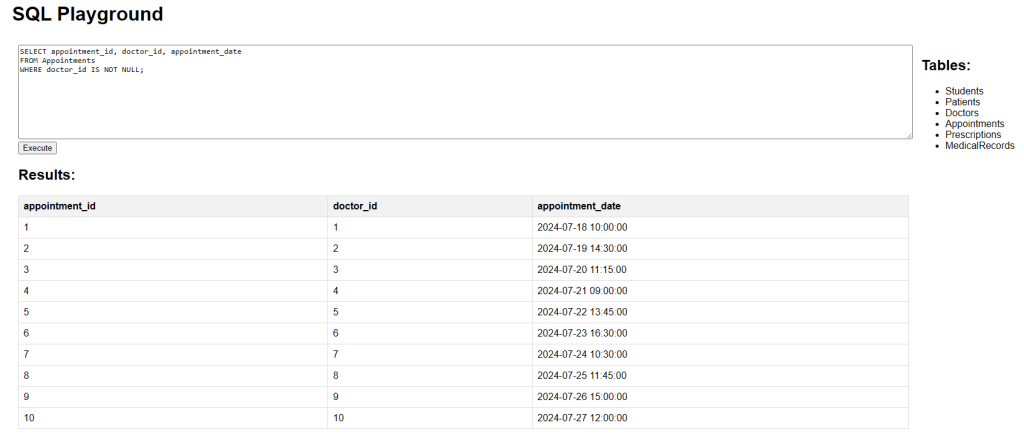Click the Results heading

tap(47, 175)
